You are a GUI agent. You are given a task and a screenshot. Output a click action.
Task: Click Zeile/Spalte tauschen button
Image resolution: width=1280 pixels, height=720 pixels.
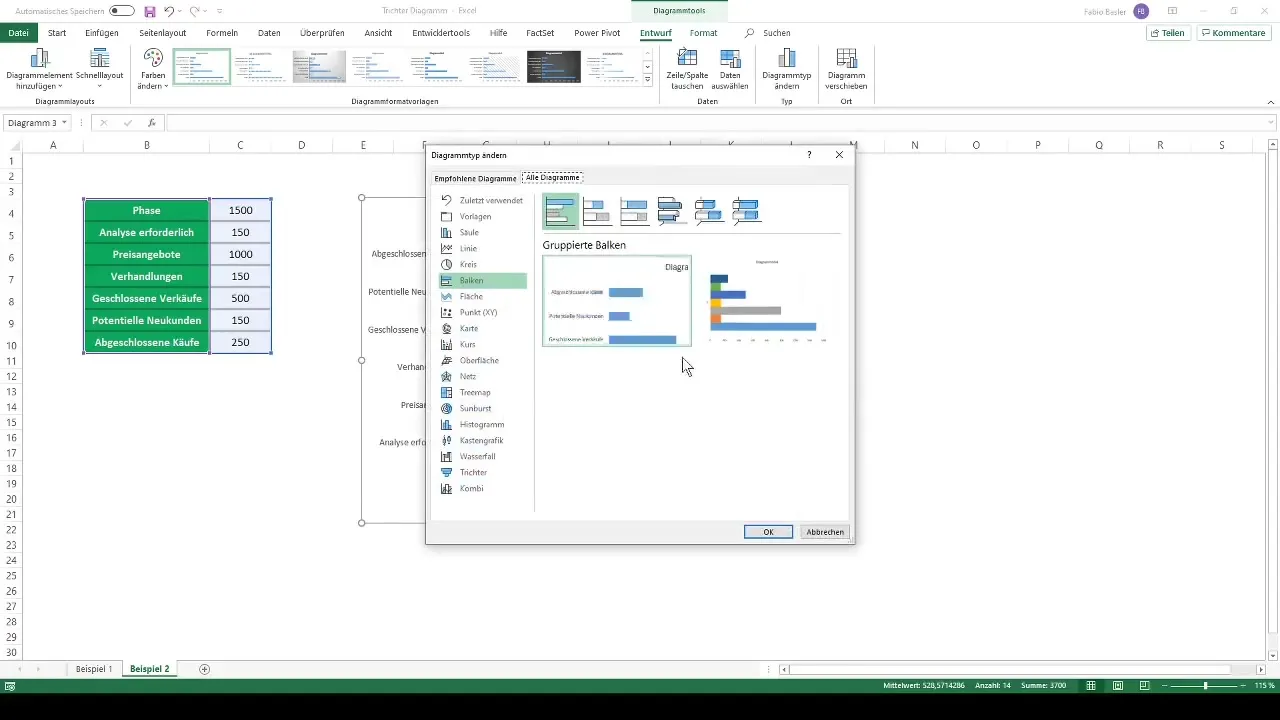tap(687, 69)
